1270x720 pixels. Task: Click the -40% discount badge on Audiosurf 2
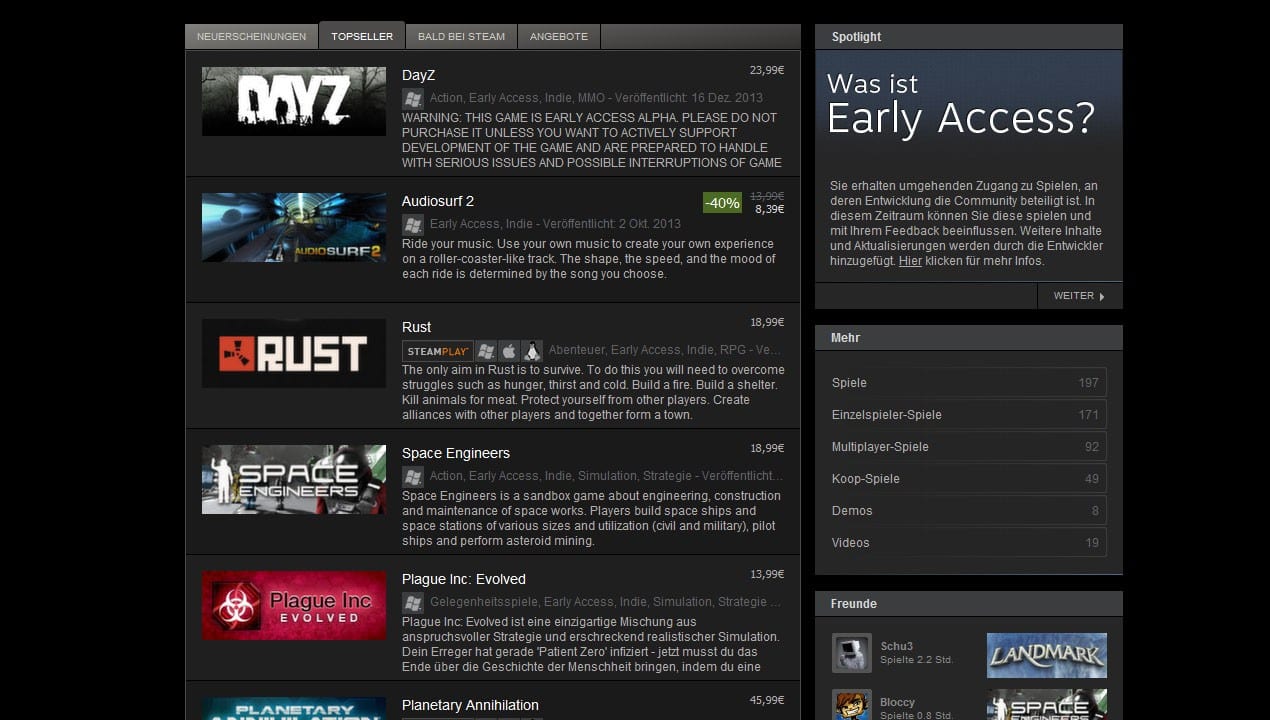tap(722, 203)
